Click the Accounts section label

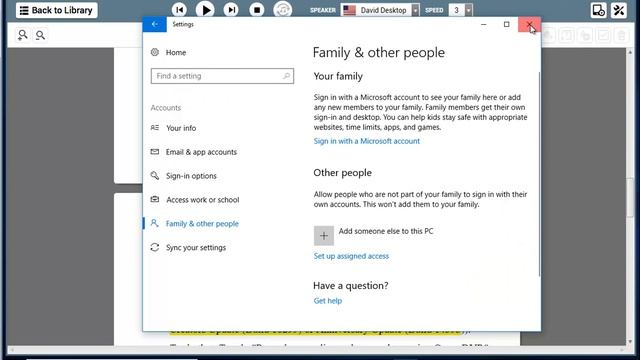click(166, 108)
